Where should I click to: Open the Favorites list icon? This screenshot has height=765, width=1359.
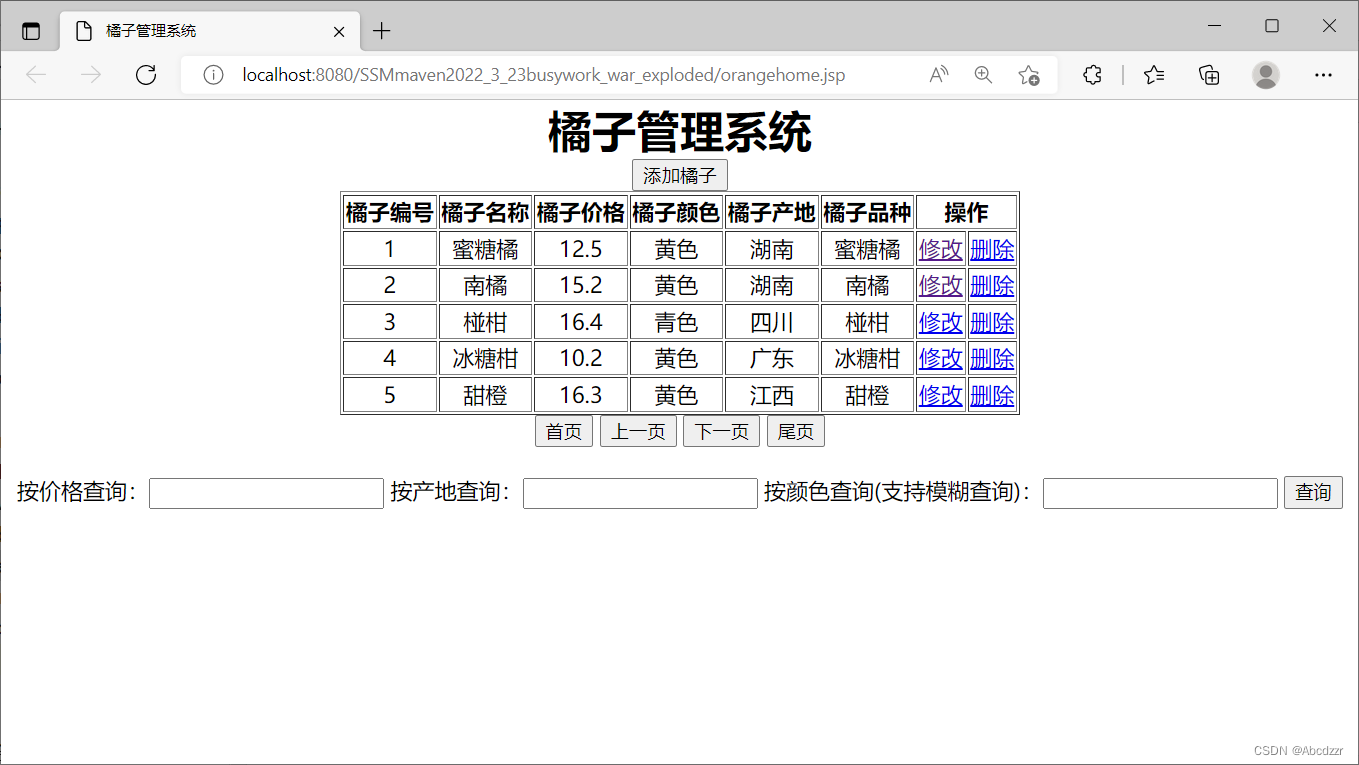[x=1154, y=75]
